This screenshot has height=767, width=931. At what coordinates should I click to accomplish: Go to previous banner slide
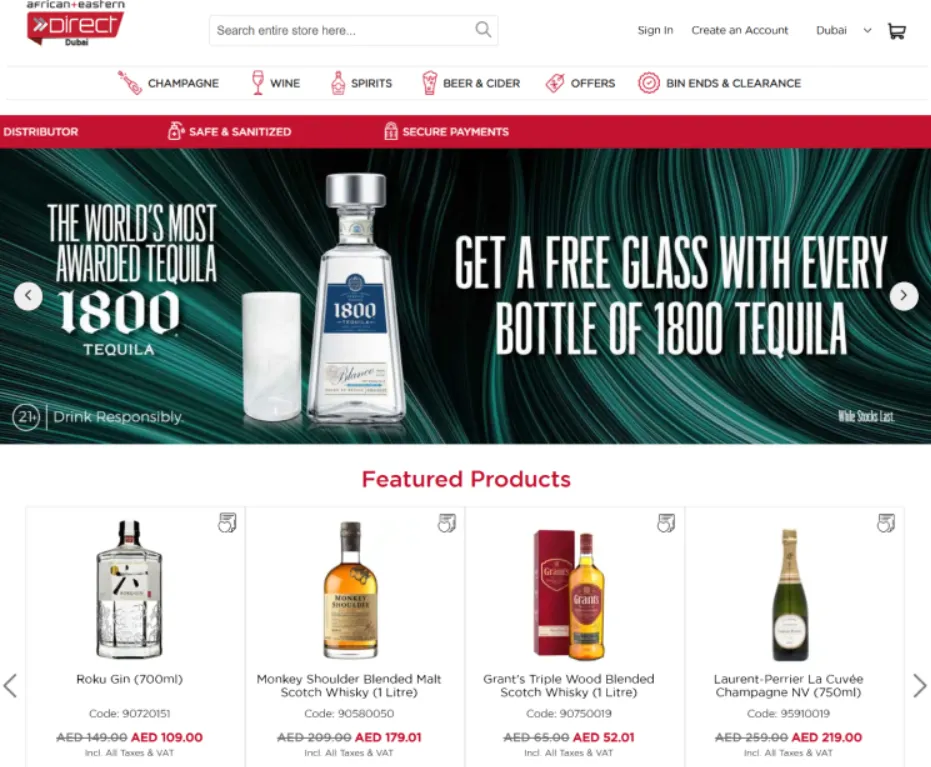(28, 295)
